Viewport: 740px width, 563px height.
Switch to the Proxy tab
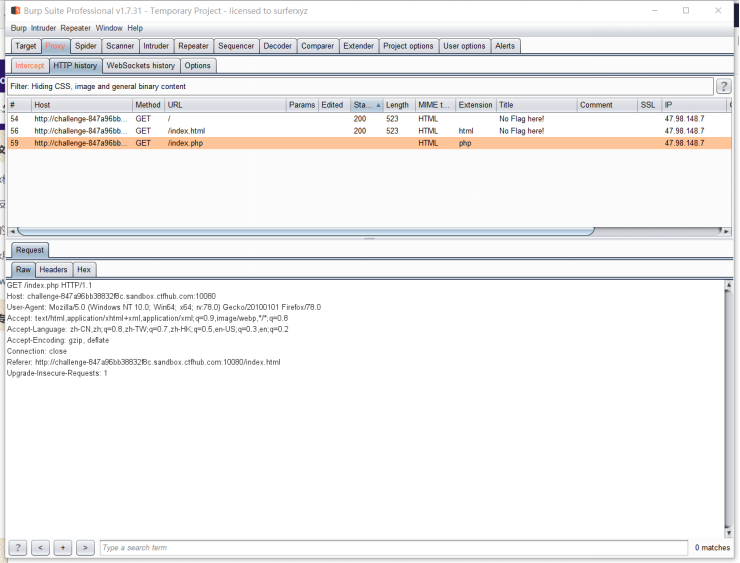[x=55, y=46]
